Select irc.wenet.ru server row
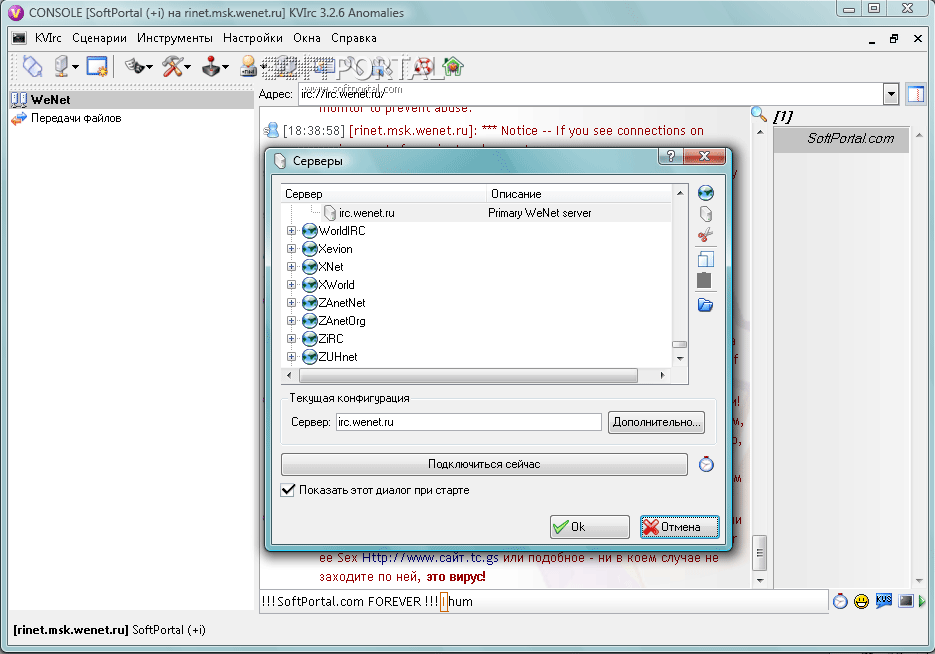The image size is (935, 654). point(476,213)
